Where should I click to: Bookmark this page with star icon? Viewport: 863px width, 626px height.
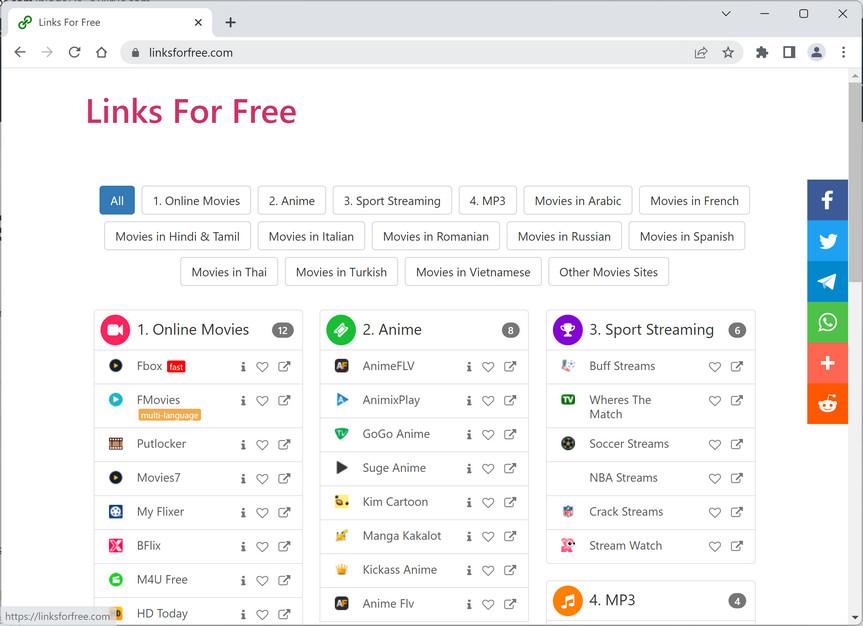click(x=728, y=52)
